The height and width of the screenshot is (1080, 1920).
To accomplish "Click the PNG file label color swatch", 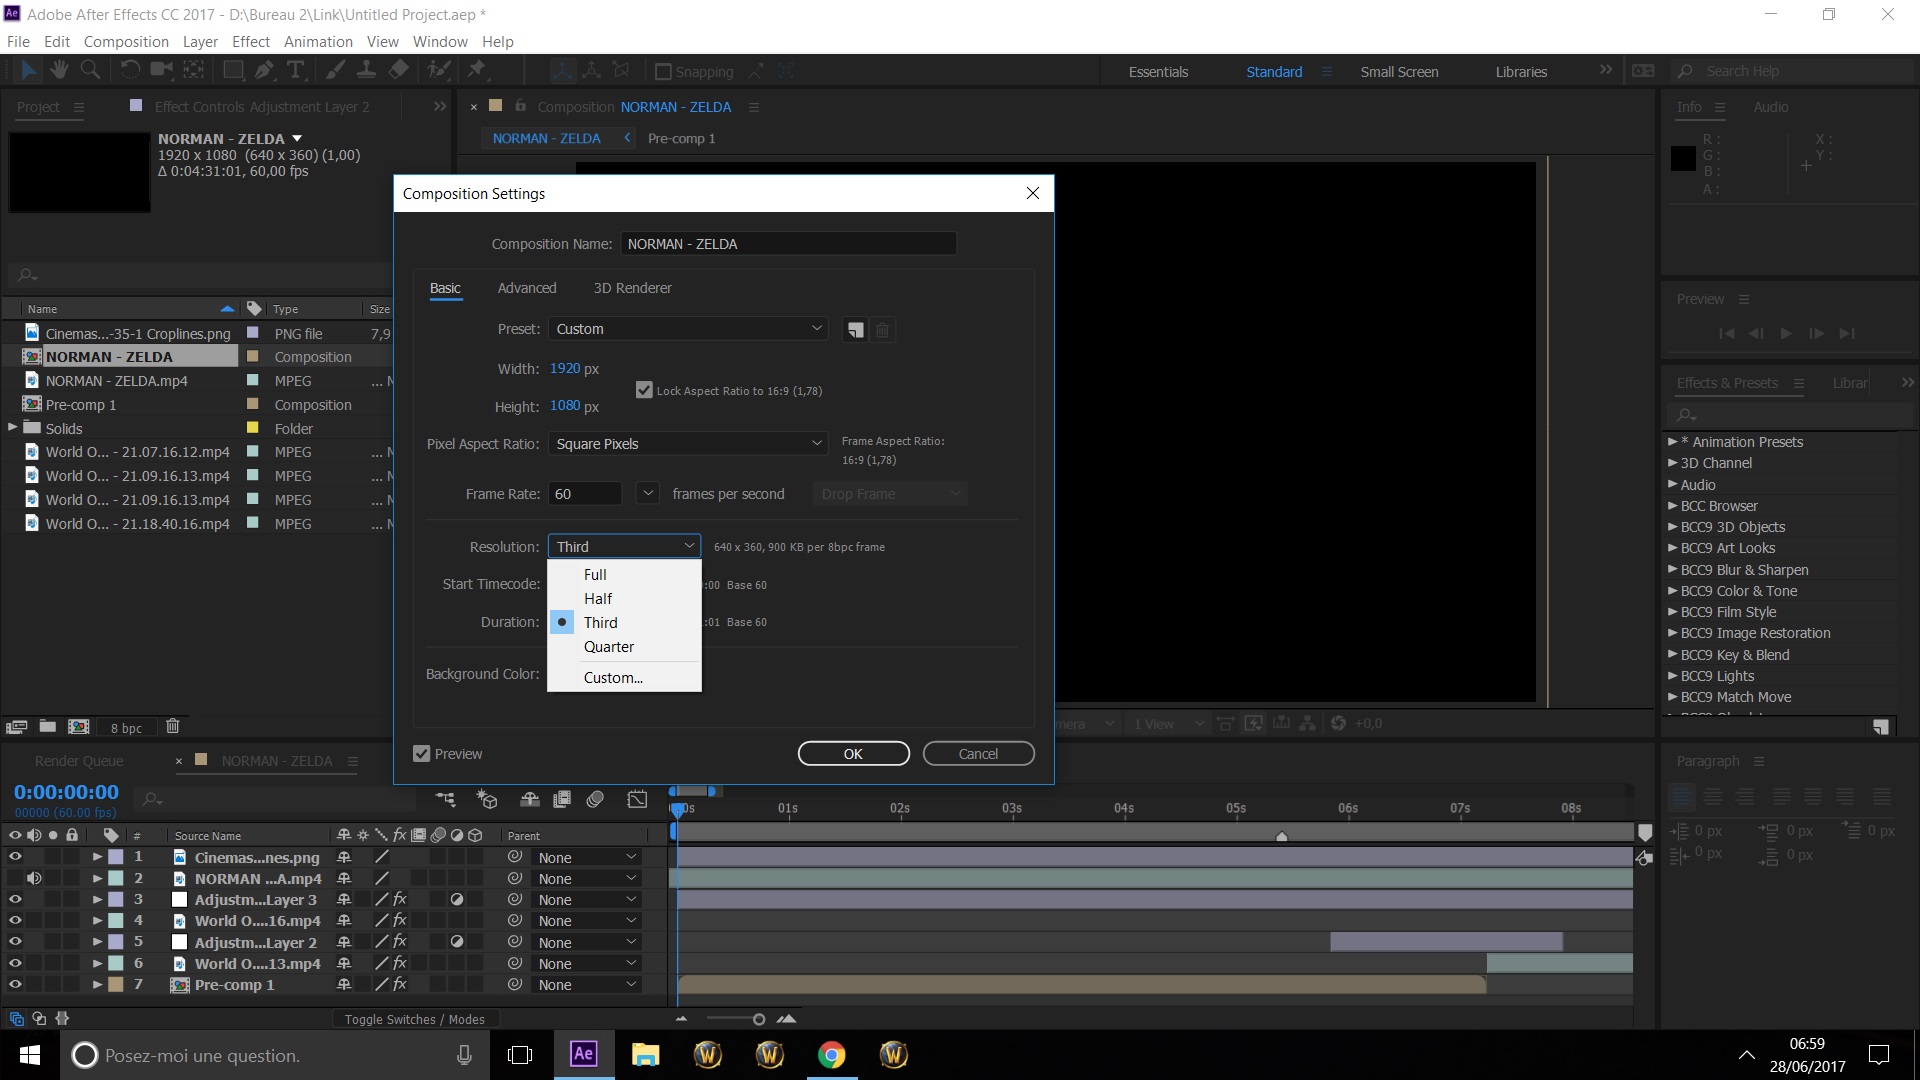I will [x=253, y=333].
